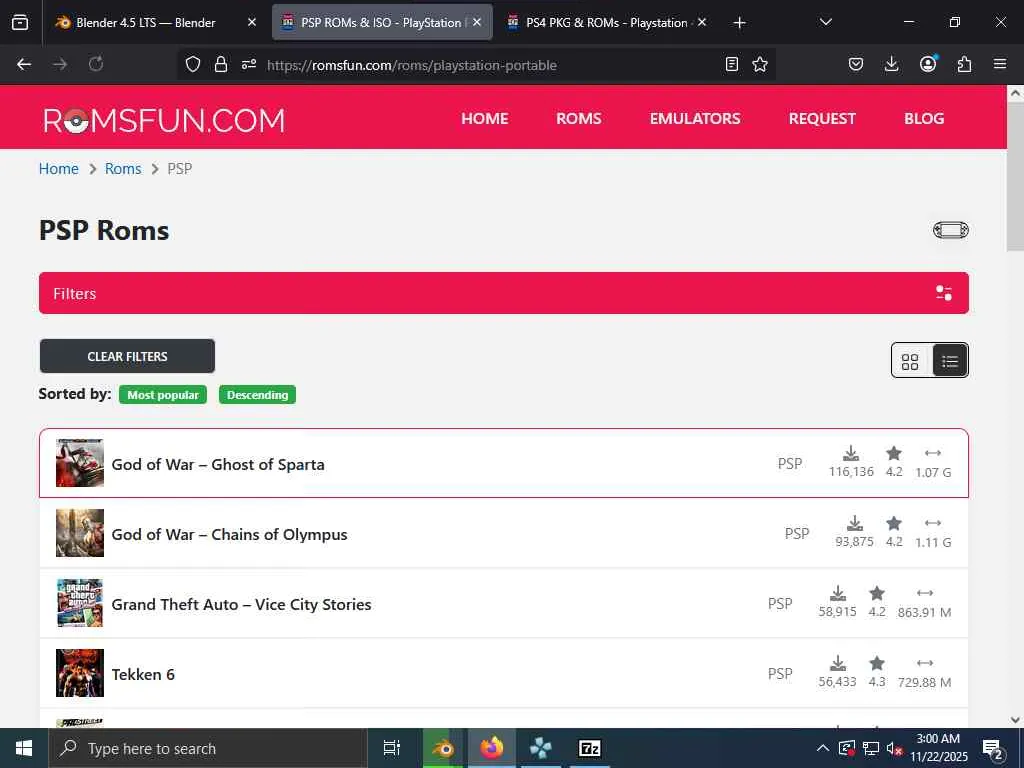
Task: Click the Most popular sort tag
Action: [x=163, y=394]
